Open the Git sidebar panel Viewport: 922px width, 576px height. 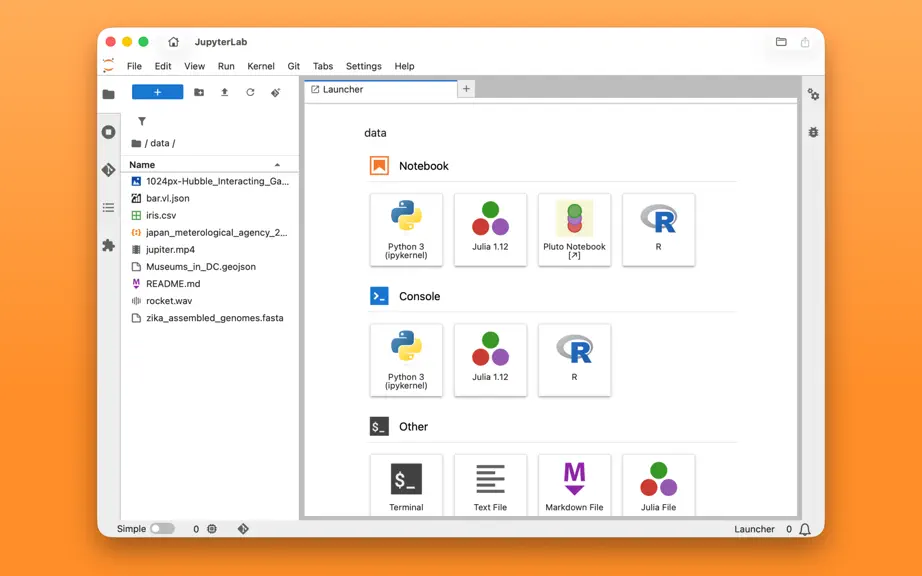109,170
